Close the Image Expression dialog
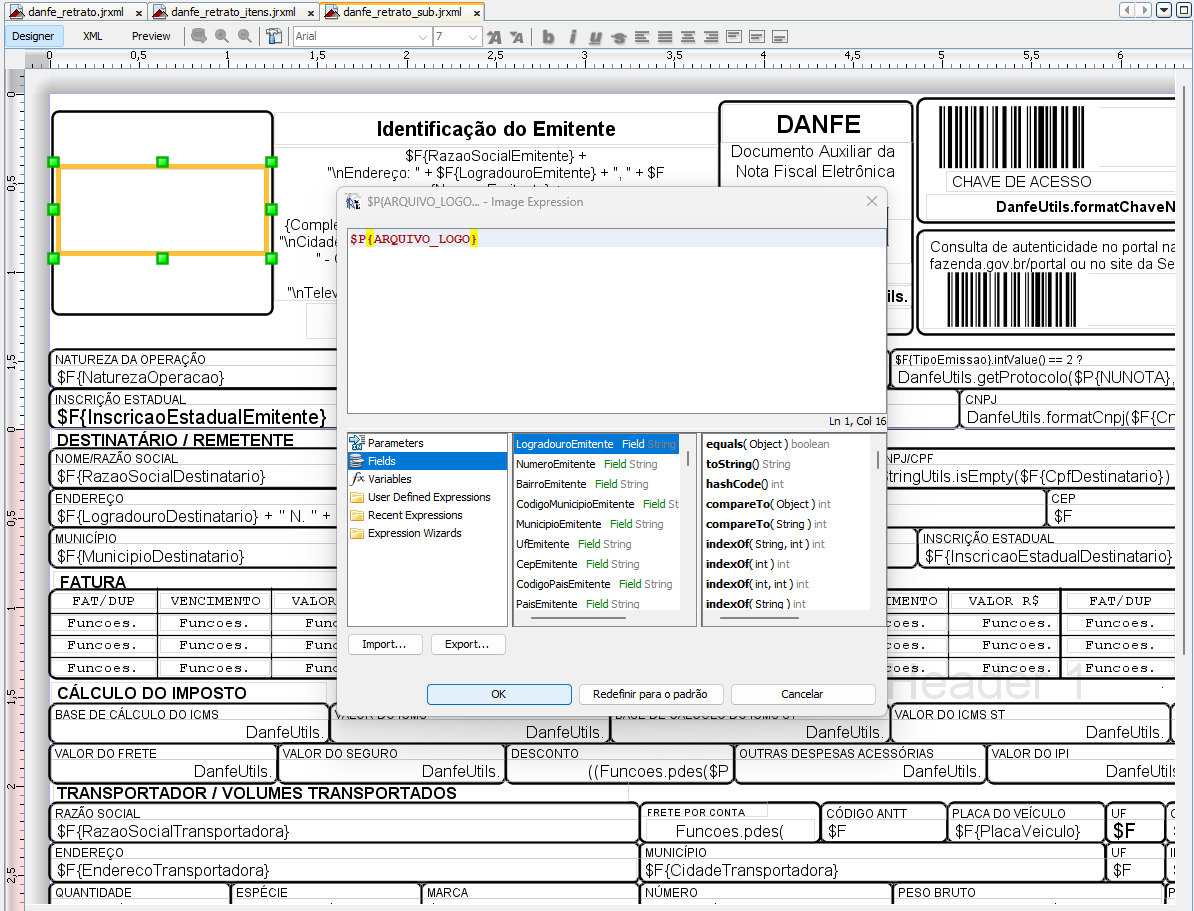The width and height of the screenshot is (1194, 911). coord(872,201)
